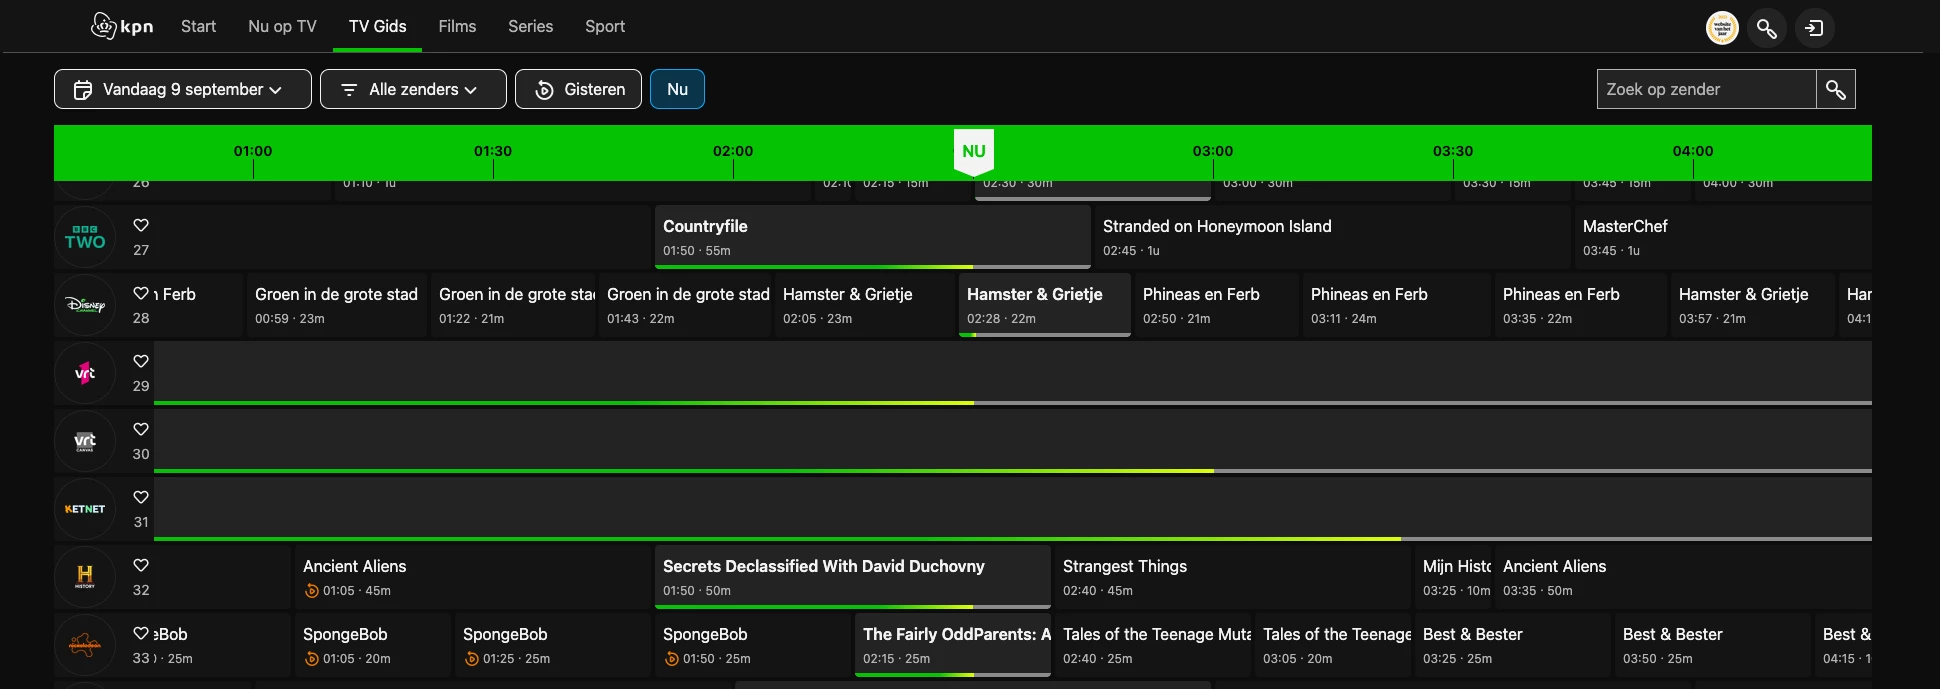Click the KPN logo
This screenshot has width=1940, height=689.
[x=122, y=26]
